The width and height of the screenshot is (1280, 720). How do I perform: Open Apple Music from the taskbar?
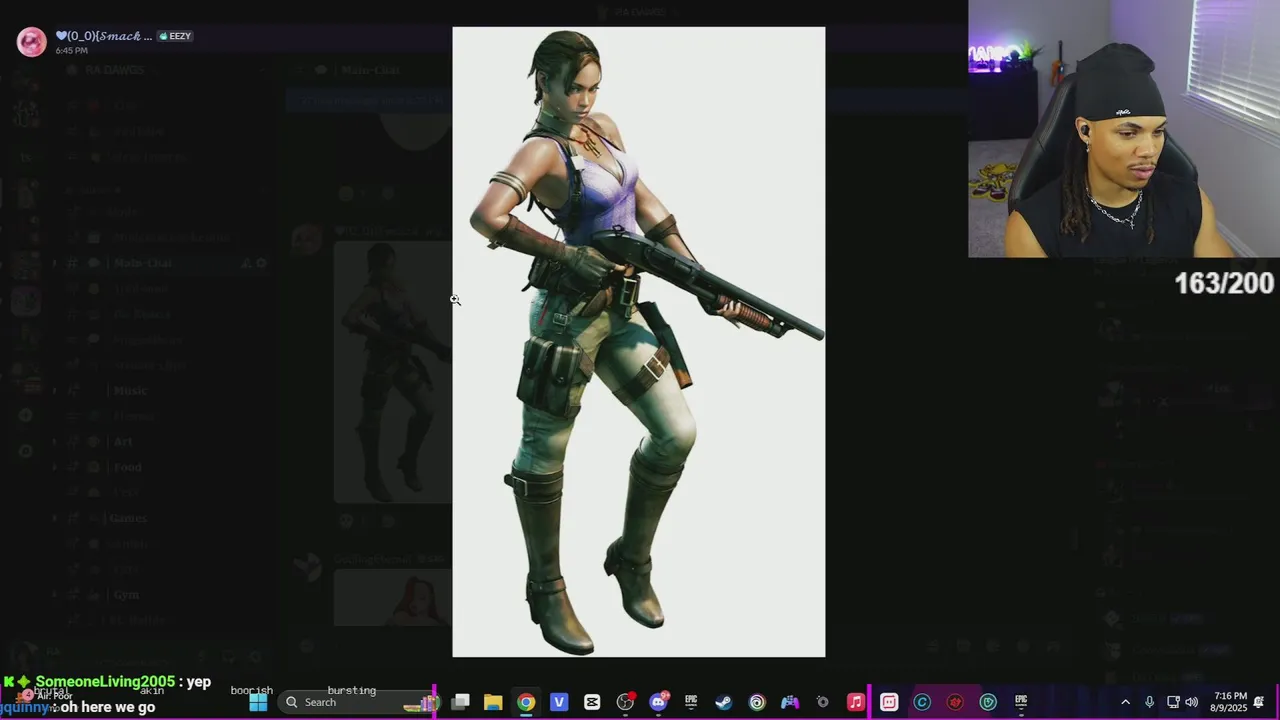[856, 702]
